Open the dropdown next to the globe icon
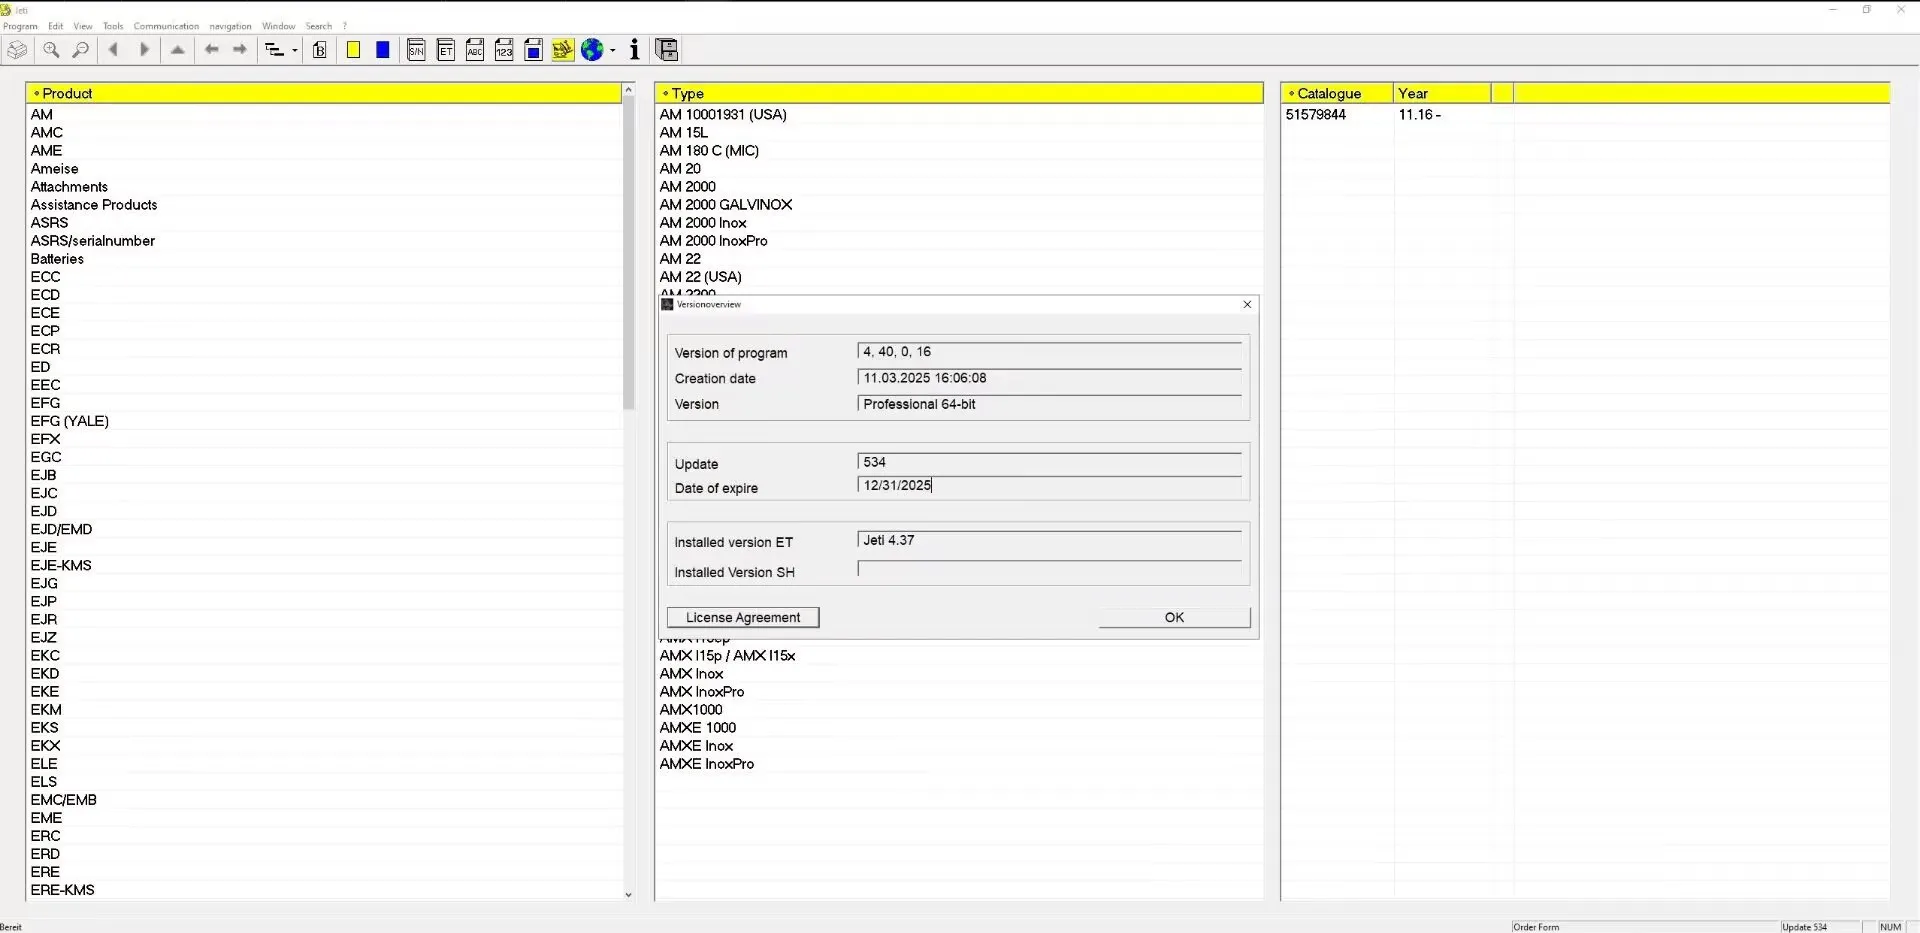This screenshot has width=1920, height=933. [612, 49]
